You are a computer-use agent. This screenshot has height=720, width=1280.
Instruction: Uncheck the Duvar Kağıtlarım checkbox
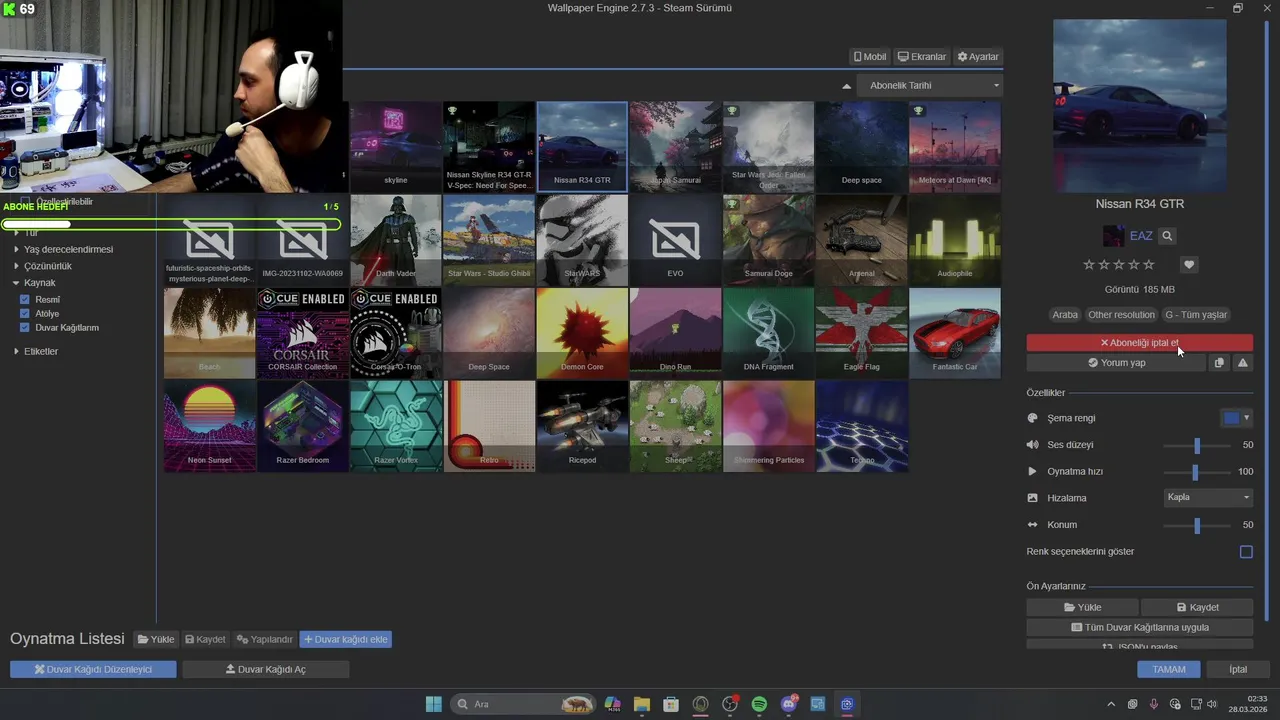(x=25, y=327)
